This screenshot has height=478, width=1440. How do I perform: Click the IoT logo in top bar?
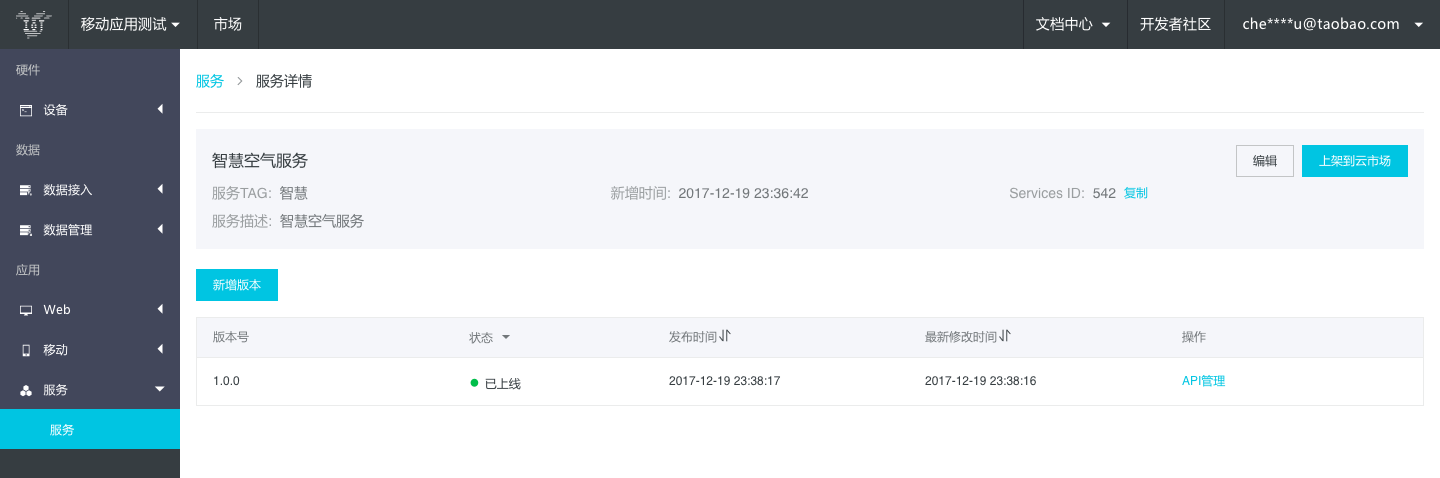(34, 24)
